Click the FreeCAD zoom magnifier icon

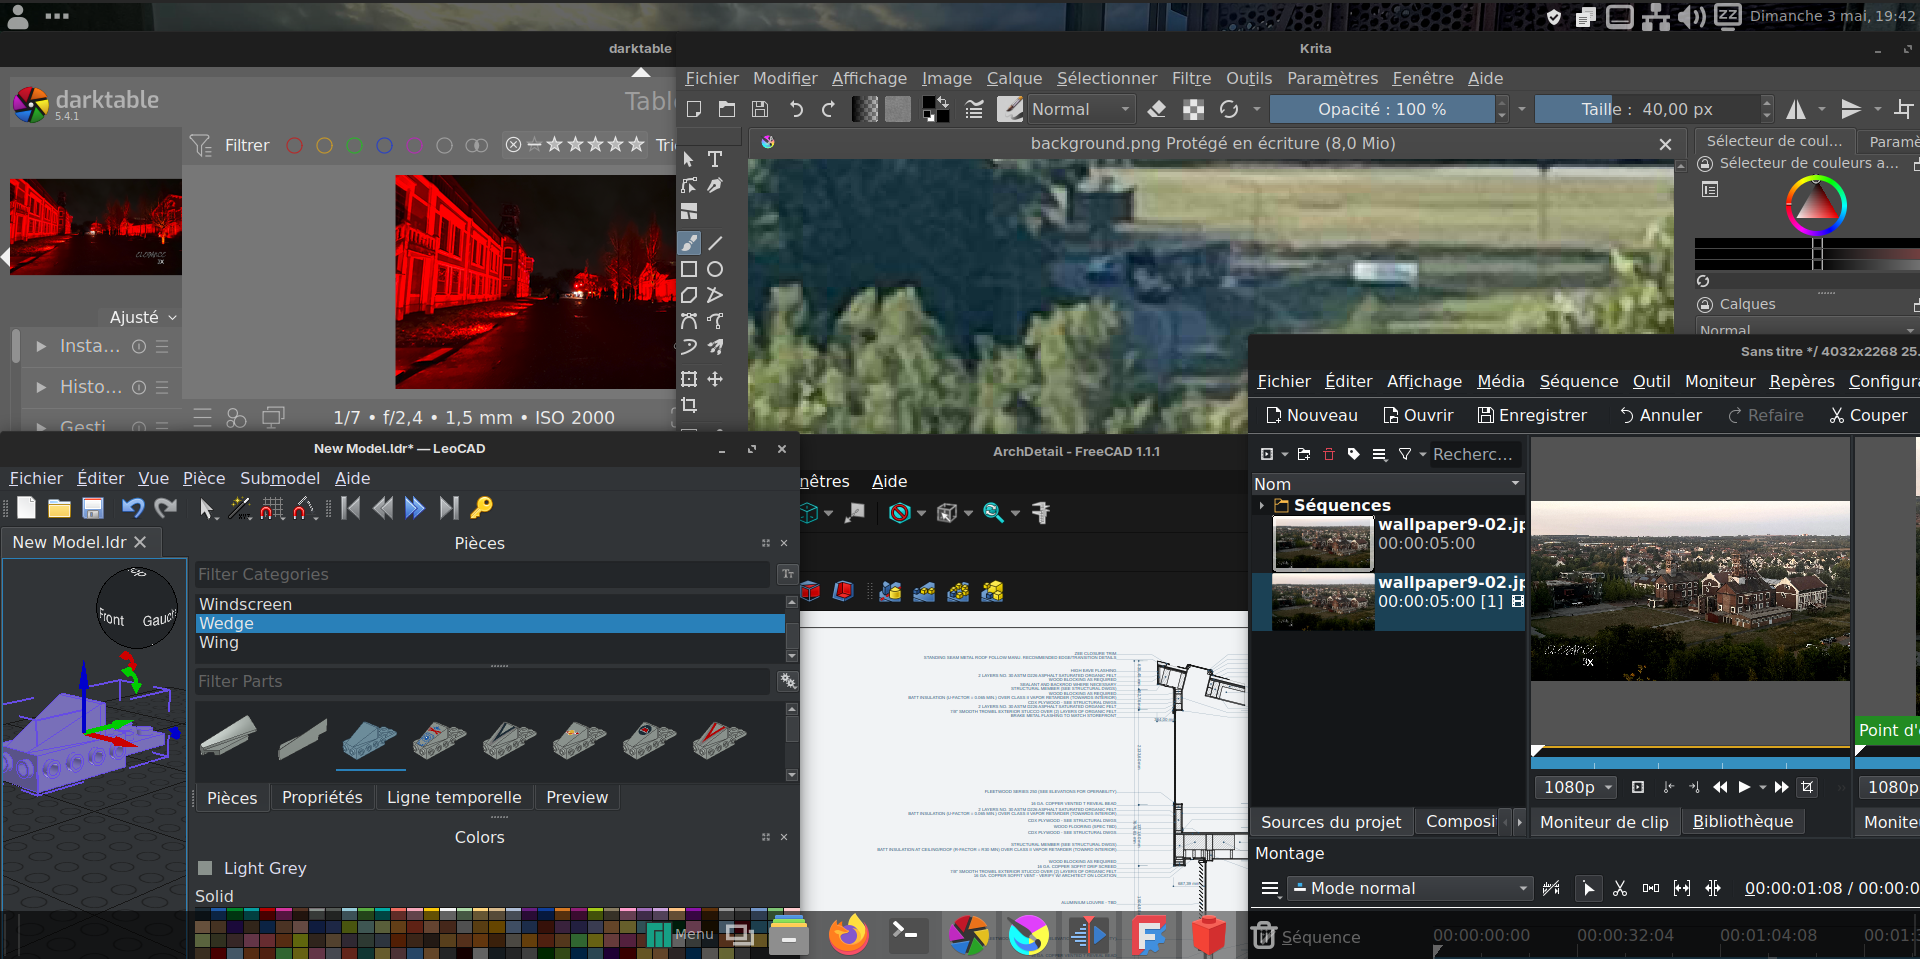(x=993, y=513)
